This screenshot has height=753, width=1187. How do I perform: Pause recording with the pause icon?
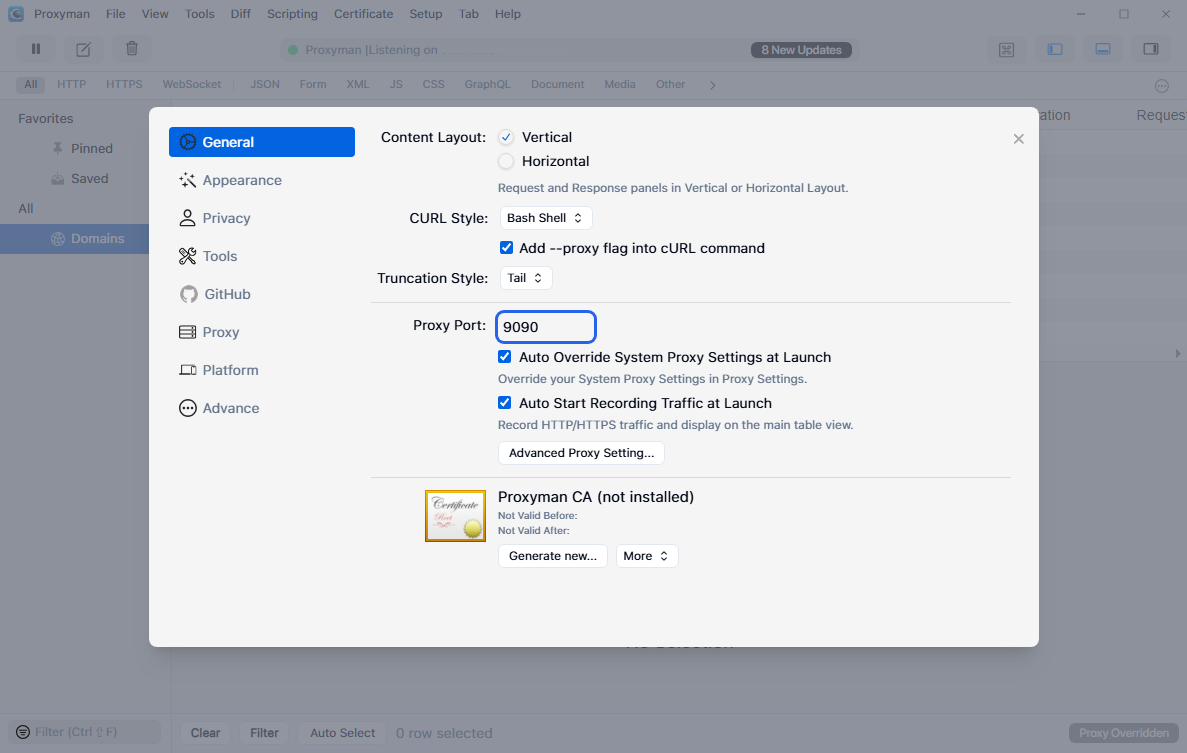point(36,49)
